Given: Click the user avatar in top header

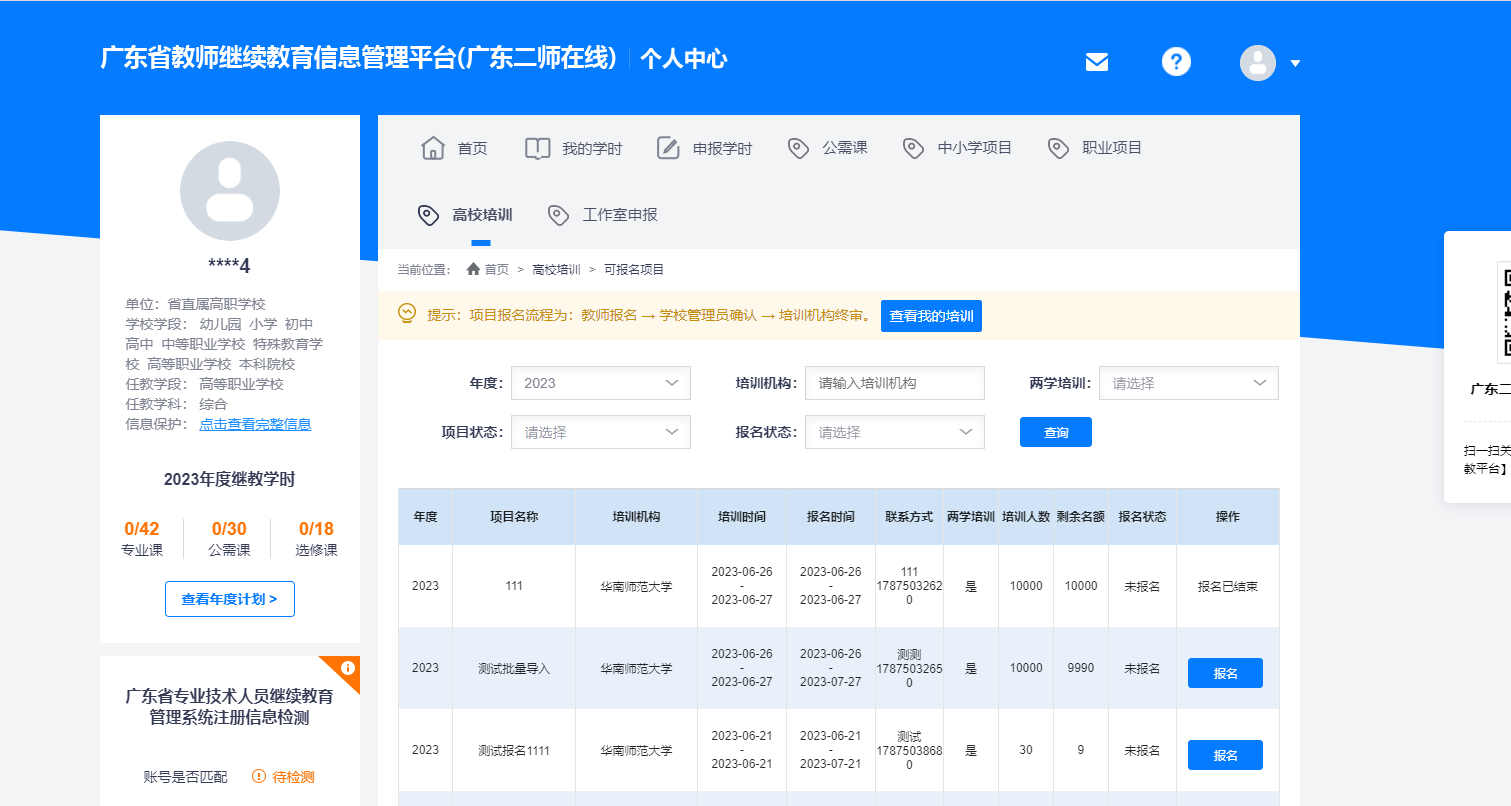Looking at the screenshot, I should [1257, 63].
